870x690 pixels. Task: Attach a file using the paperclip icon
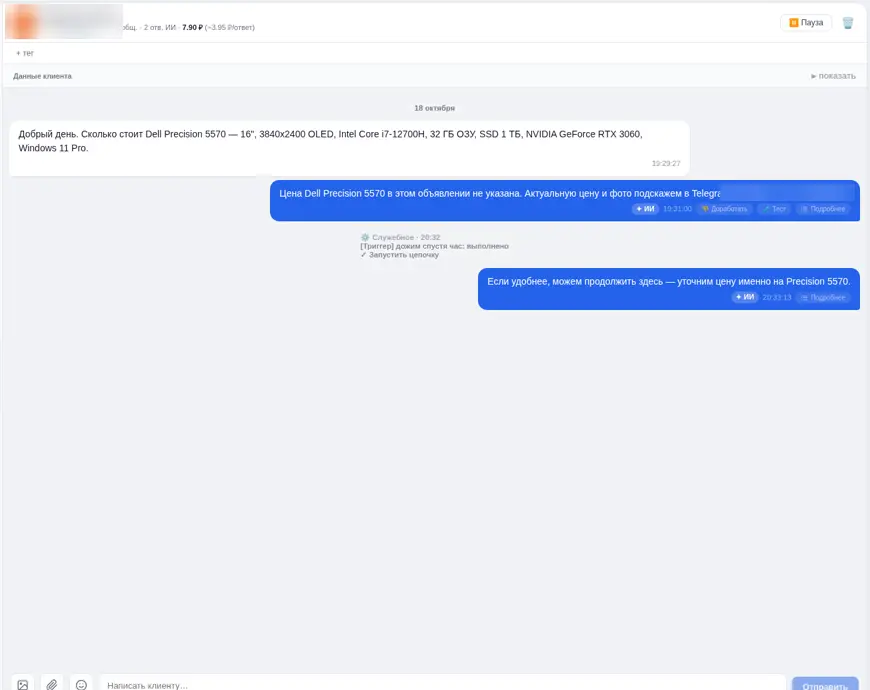pyautogui.click(x=52, y=684)
